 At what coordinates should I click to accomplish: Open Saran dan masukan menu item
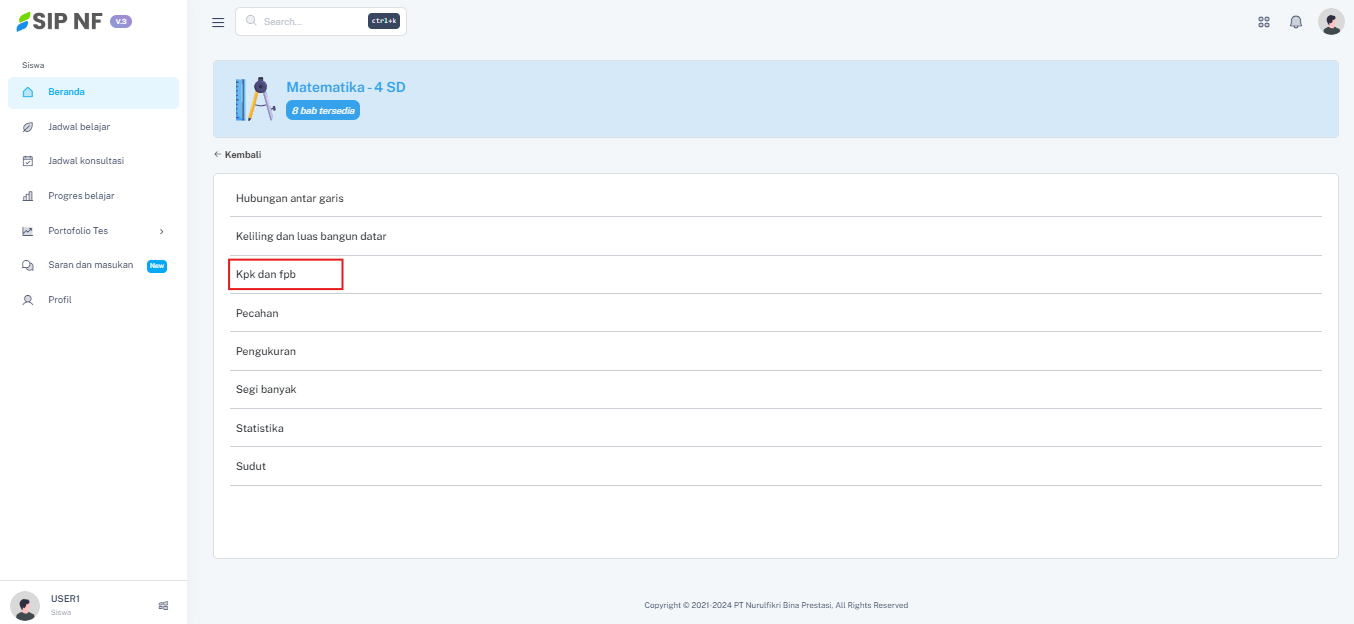pos(90,265)
